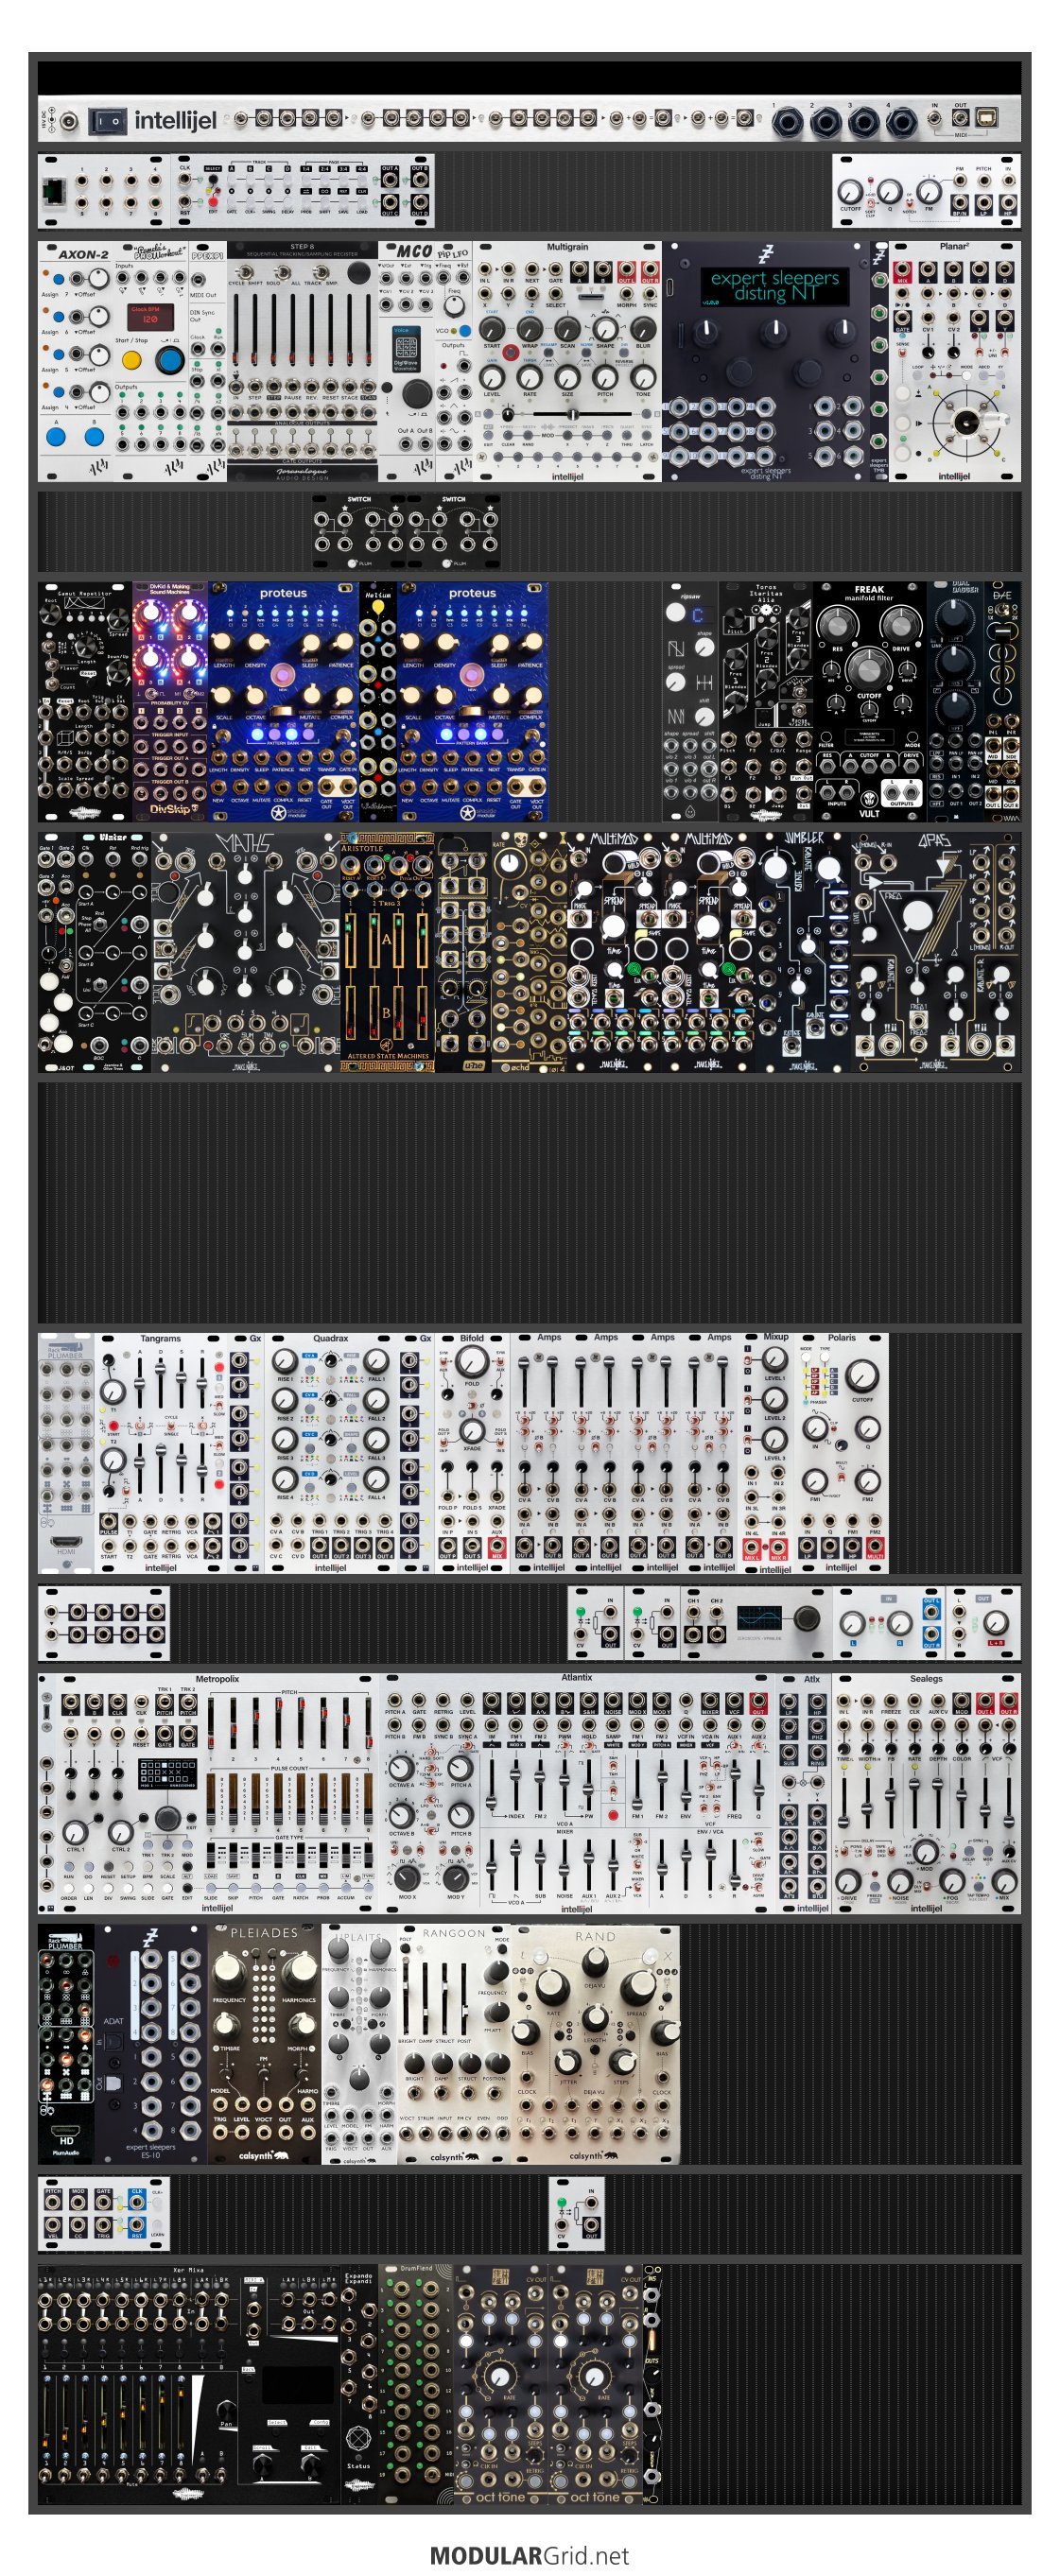Click the JUMBLER module

(x=803, y=952)
